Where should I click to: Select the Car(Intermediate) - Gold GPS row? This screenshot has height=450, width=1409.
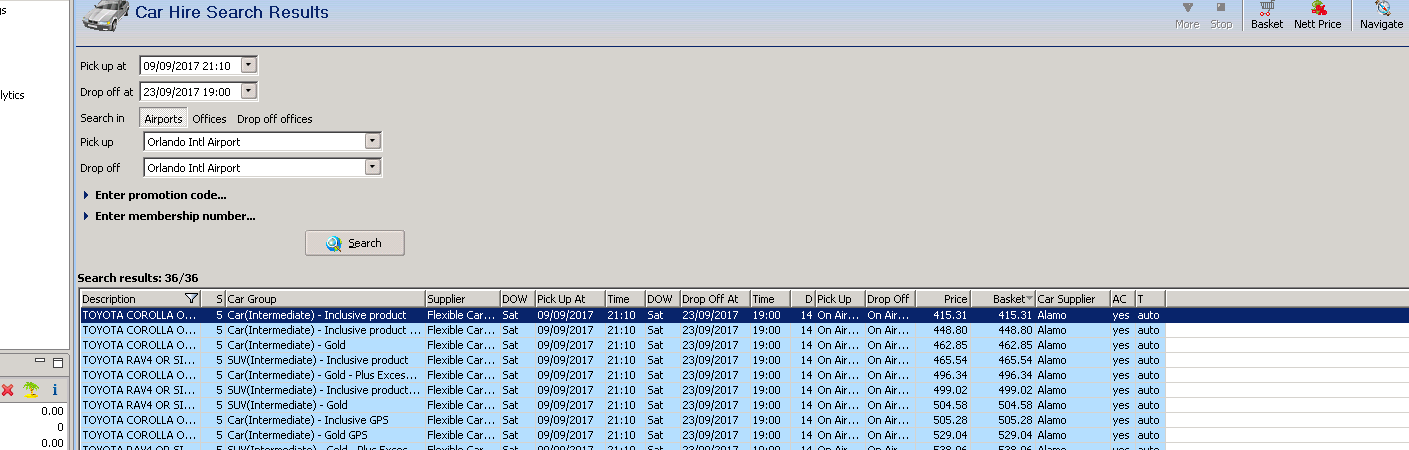(x=744, y=435)
